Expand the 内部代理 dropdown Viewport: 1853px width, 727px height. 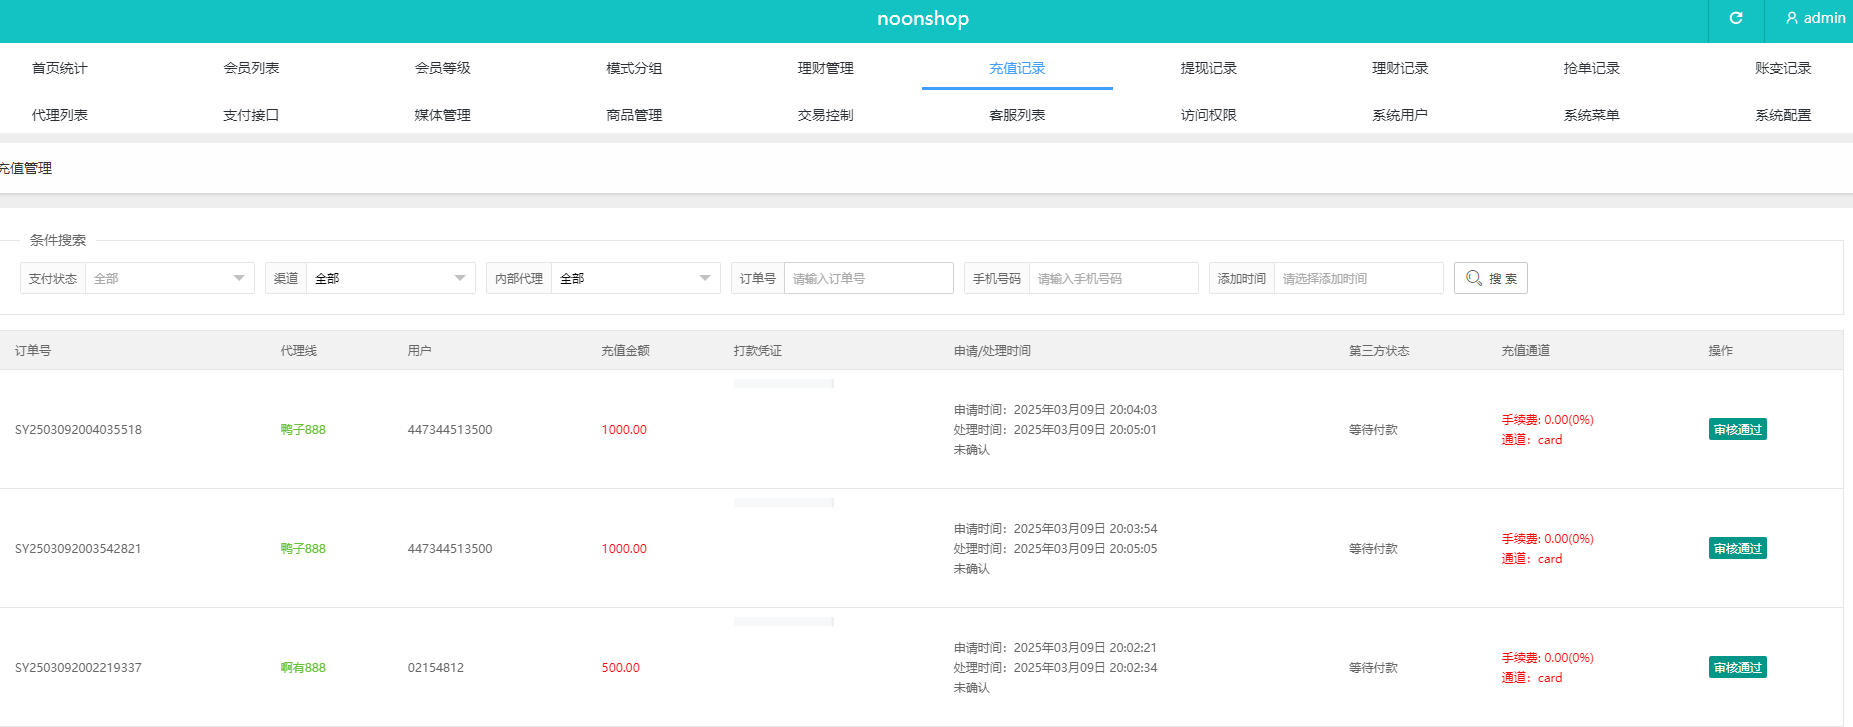634,278
